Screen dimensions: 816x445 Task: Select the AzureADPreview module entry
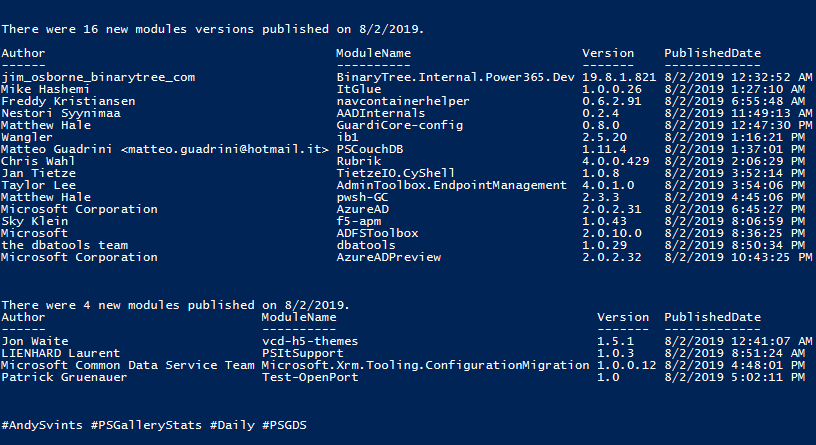[x=389, y=257]
